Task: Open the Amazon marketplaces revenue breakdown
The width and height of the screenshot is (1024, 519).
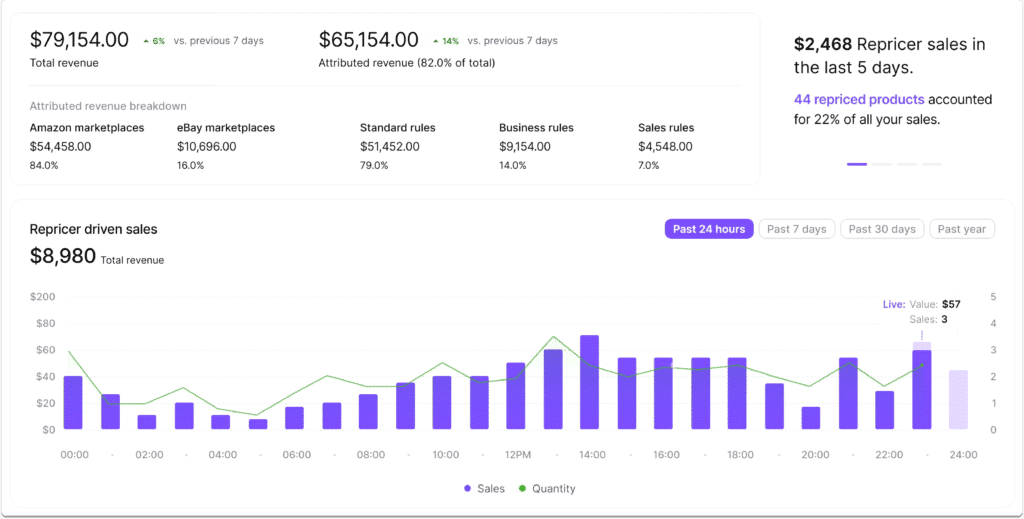Action: coord(87,128)
